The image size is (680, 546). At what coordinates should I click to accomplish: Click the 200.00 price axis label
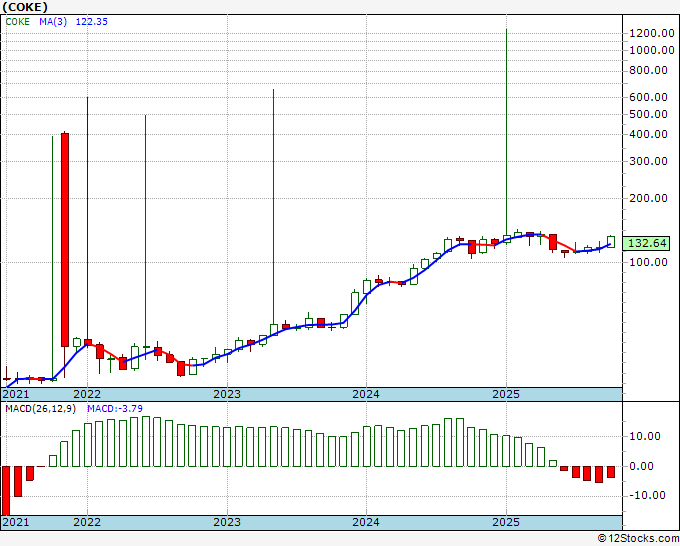coord(648,198)
